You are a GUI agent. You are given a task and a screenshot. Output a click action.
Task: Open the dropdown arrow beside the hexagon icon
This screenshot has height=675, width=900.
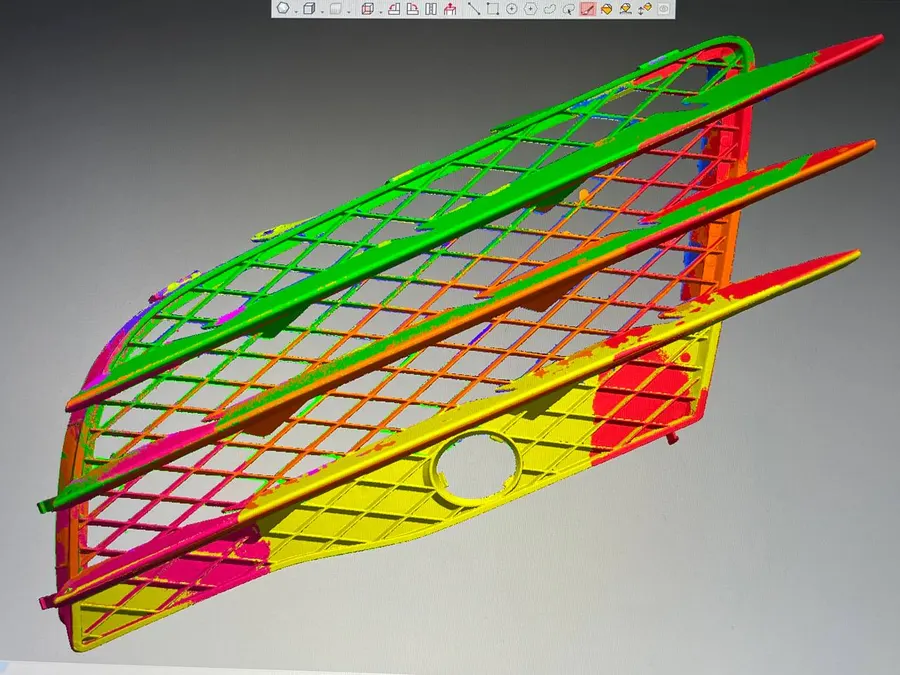(295, 11)
